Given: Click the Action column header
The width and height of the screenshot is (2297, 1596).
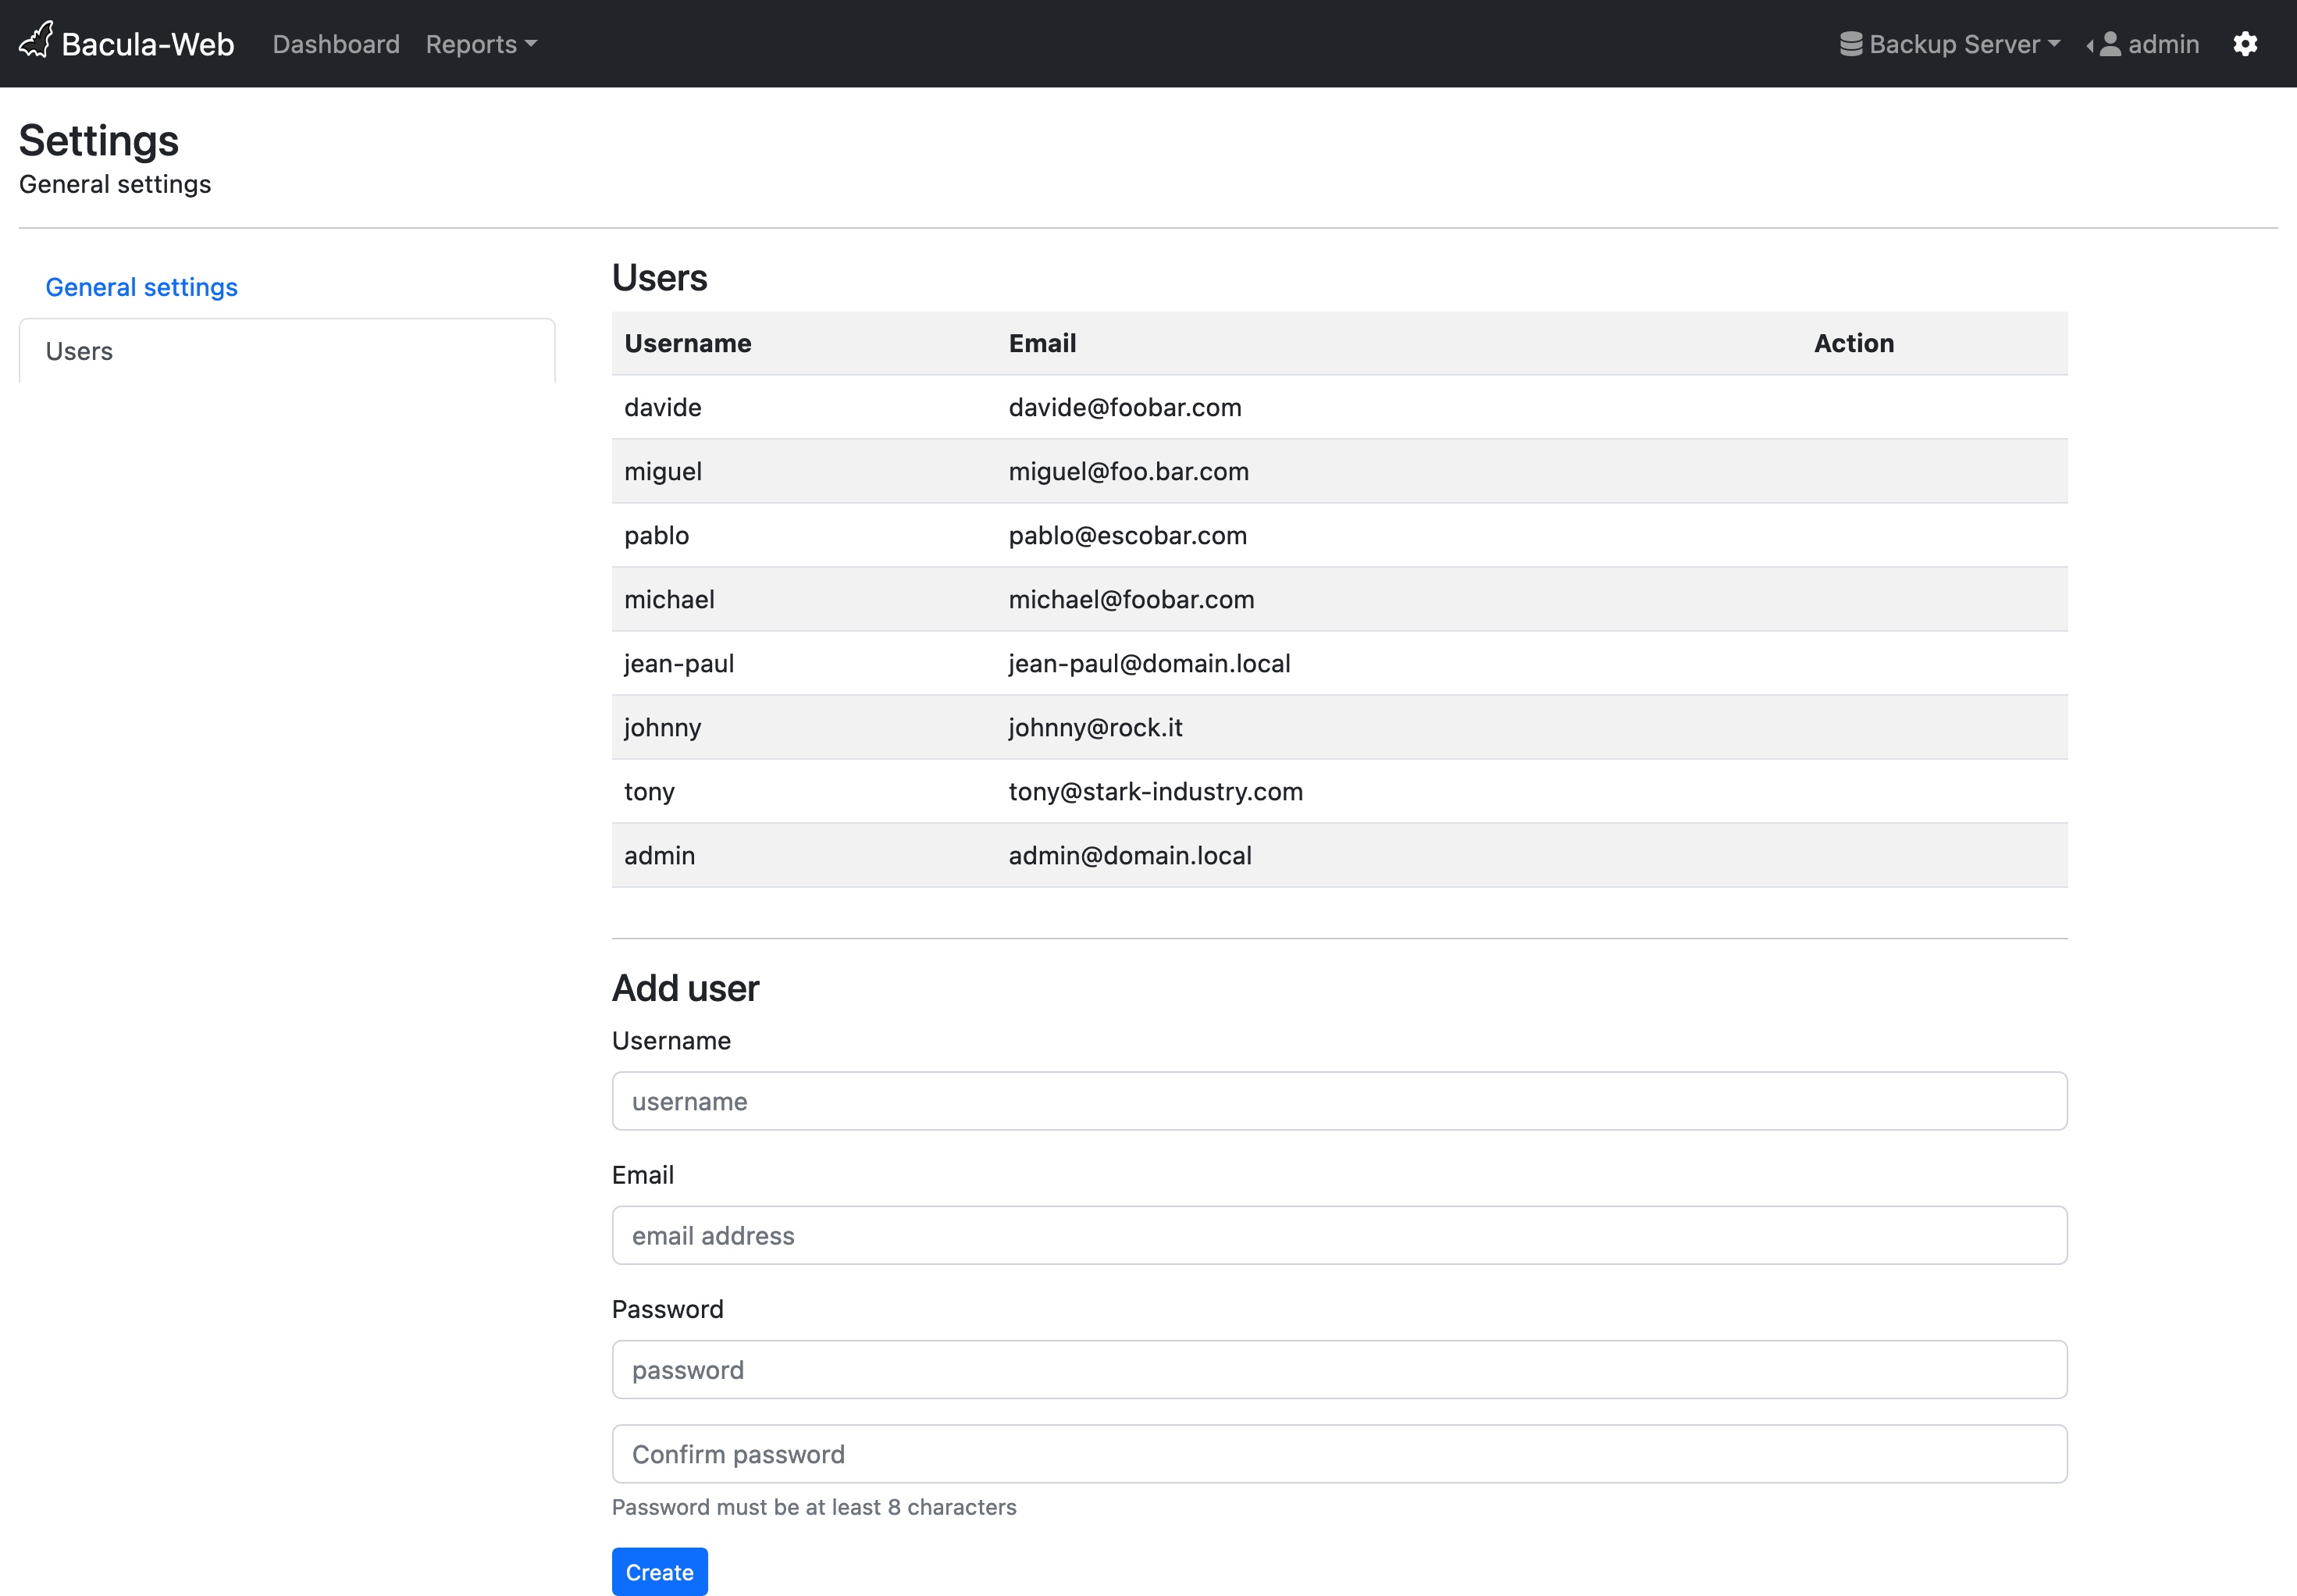Looking at the screenshot, I should 1854,343.
